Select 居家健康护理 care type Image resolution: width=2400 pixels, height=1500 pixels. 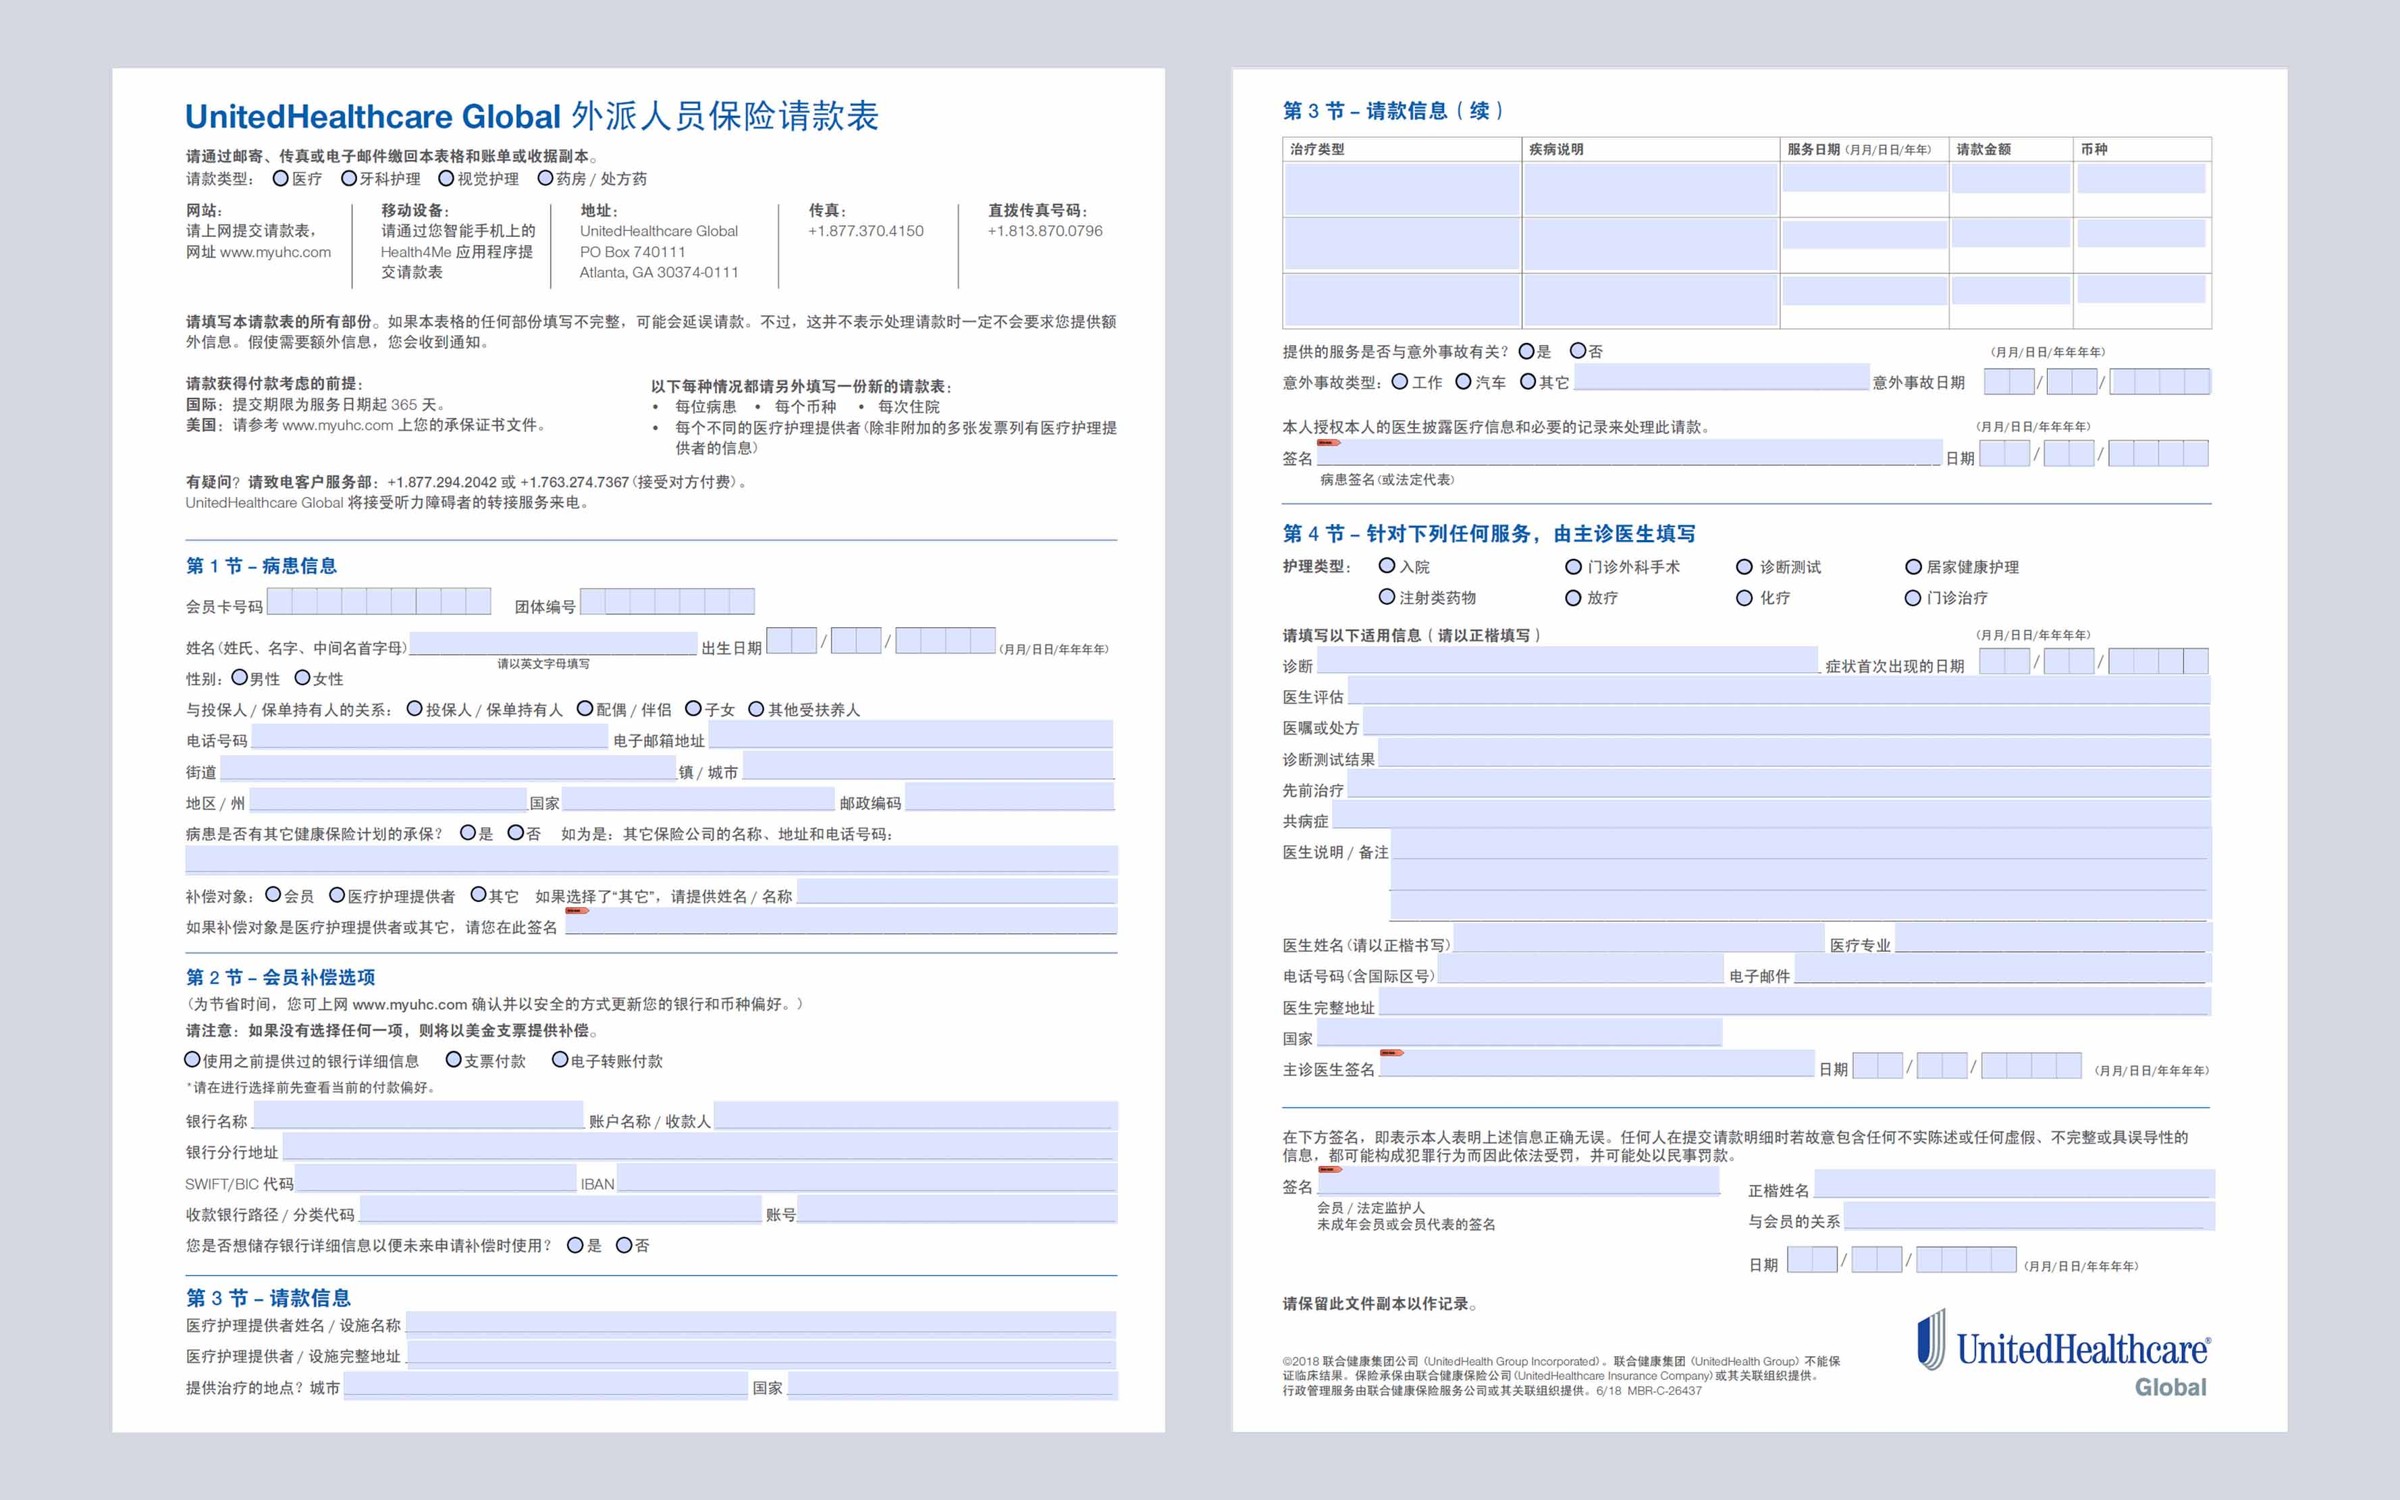point(1913,567)
